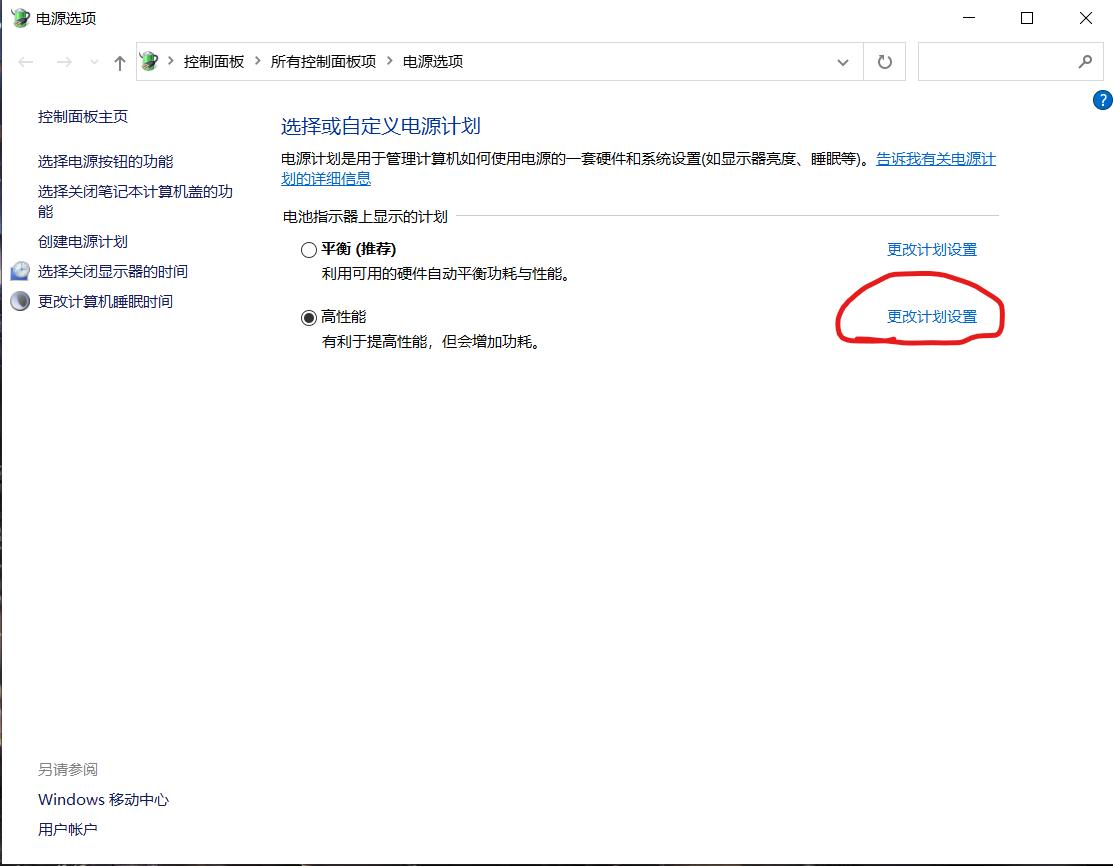Click the back navigation arrow

26,61
